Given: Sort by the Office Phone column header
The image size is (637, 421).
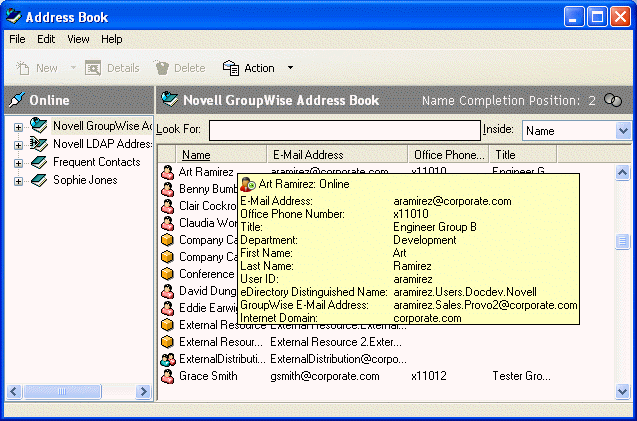Looking at the screenshot, I should (x=448, y=155).
